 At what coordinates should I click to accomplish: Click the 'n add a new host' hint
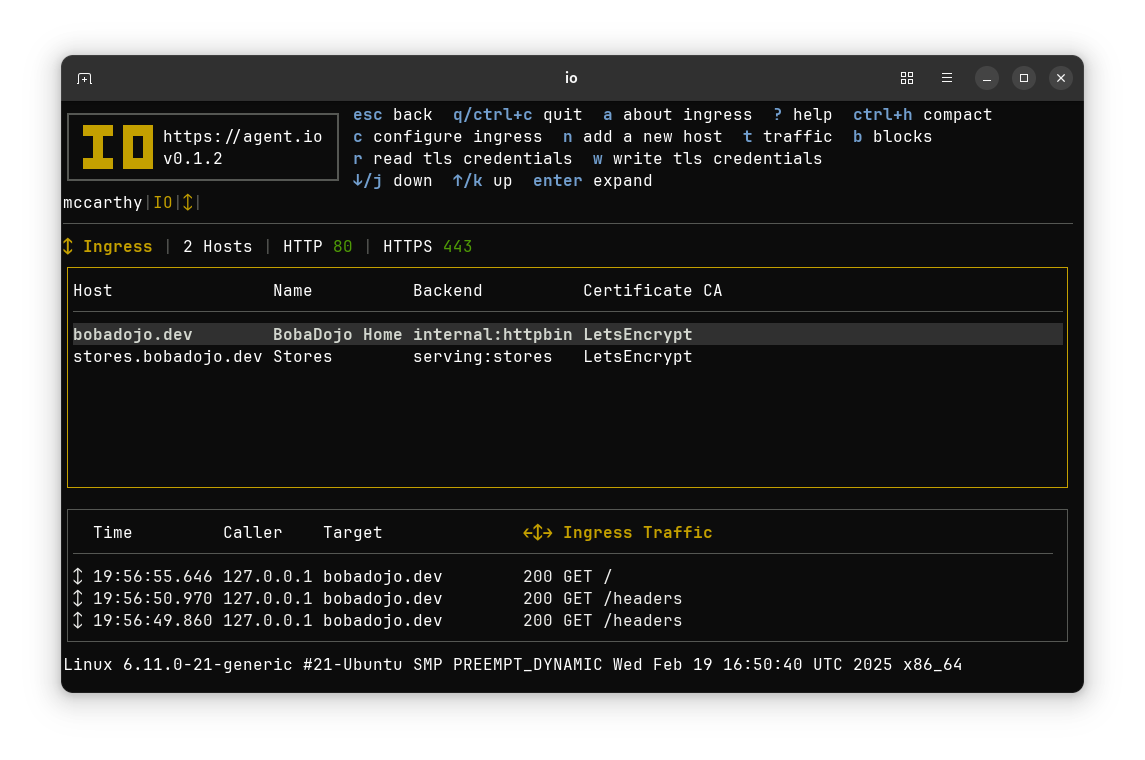tap(643, 137)
